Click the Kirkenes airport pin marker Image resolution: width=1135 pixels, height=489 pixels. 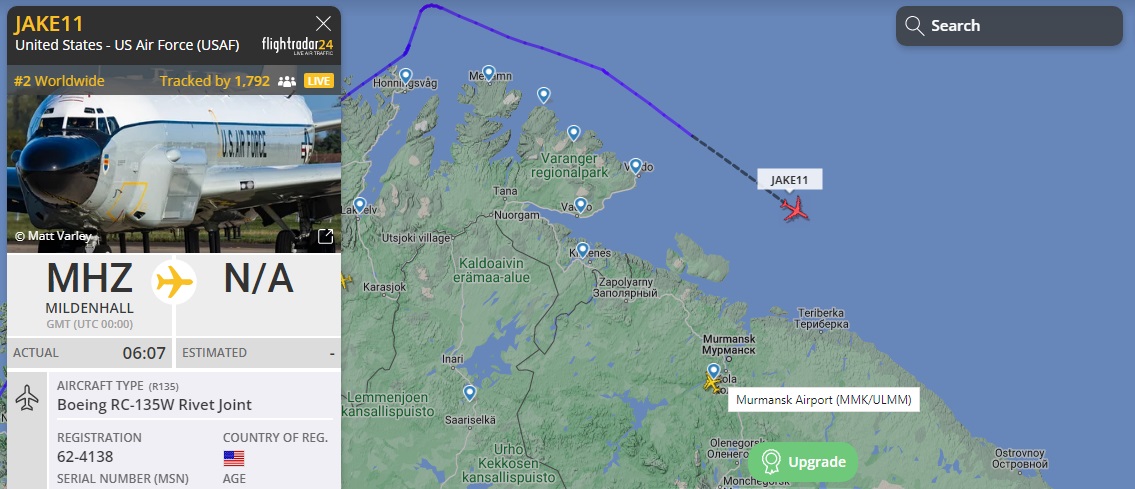click(x=582, y=250)
